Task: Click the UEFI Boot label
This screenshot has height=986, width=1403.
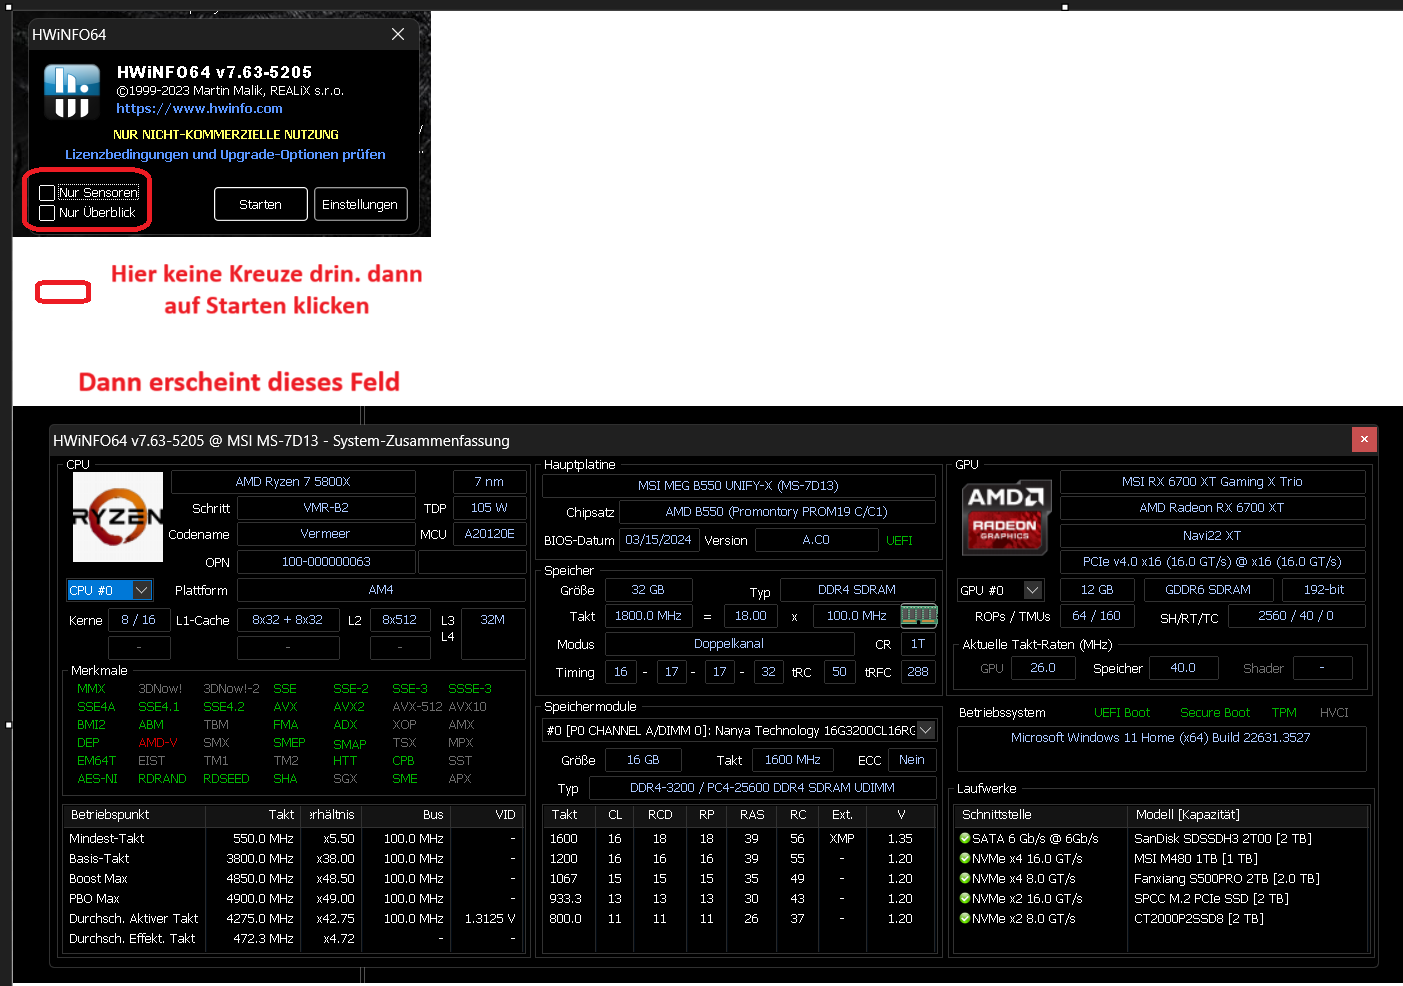Action: click(1122, 713)
